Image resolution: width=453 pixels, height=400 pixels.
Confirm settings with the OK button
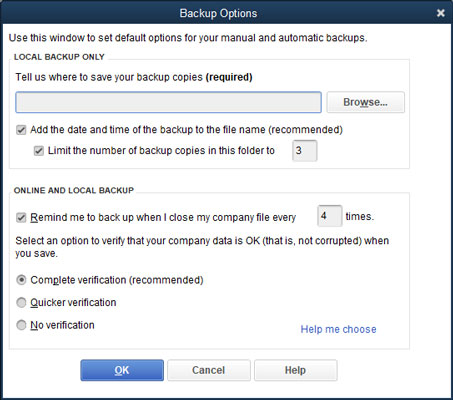(x=122, y=370)
